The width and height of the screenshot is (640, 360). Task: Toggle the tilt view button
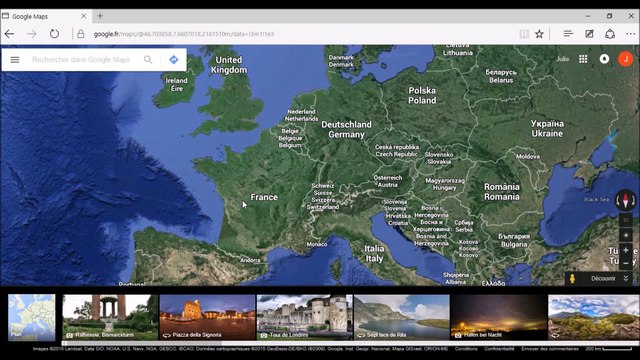626,220
